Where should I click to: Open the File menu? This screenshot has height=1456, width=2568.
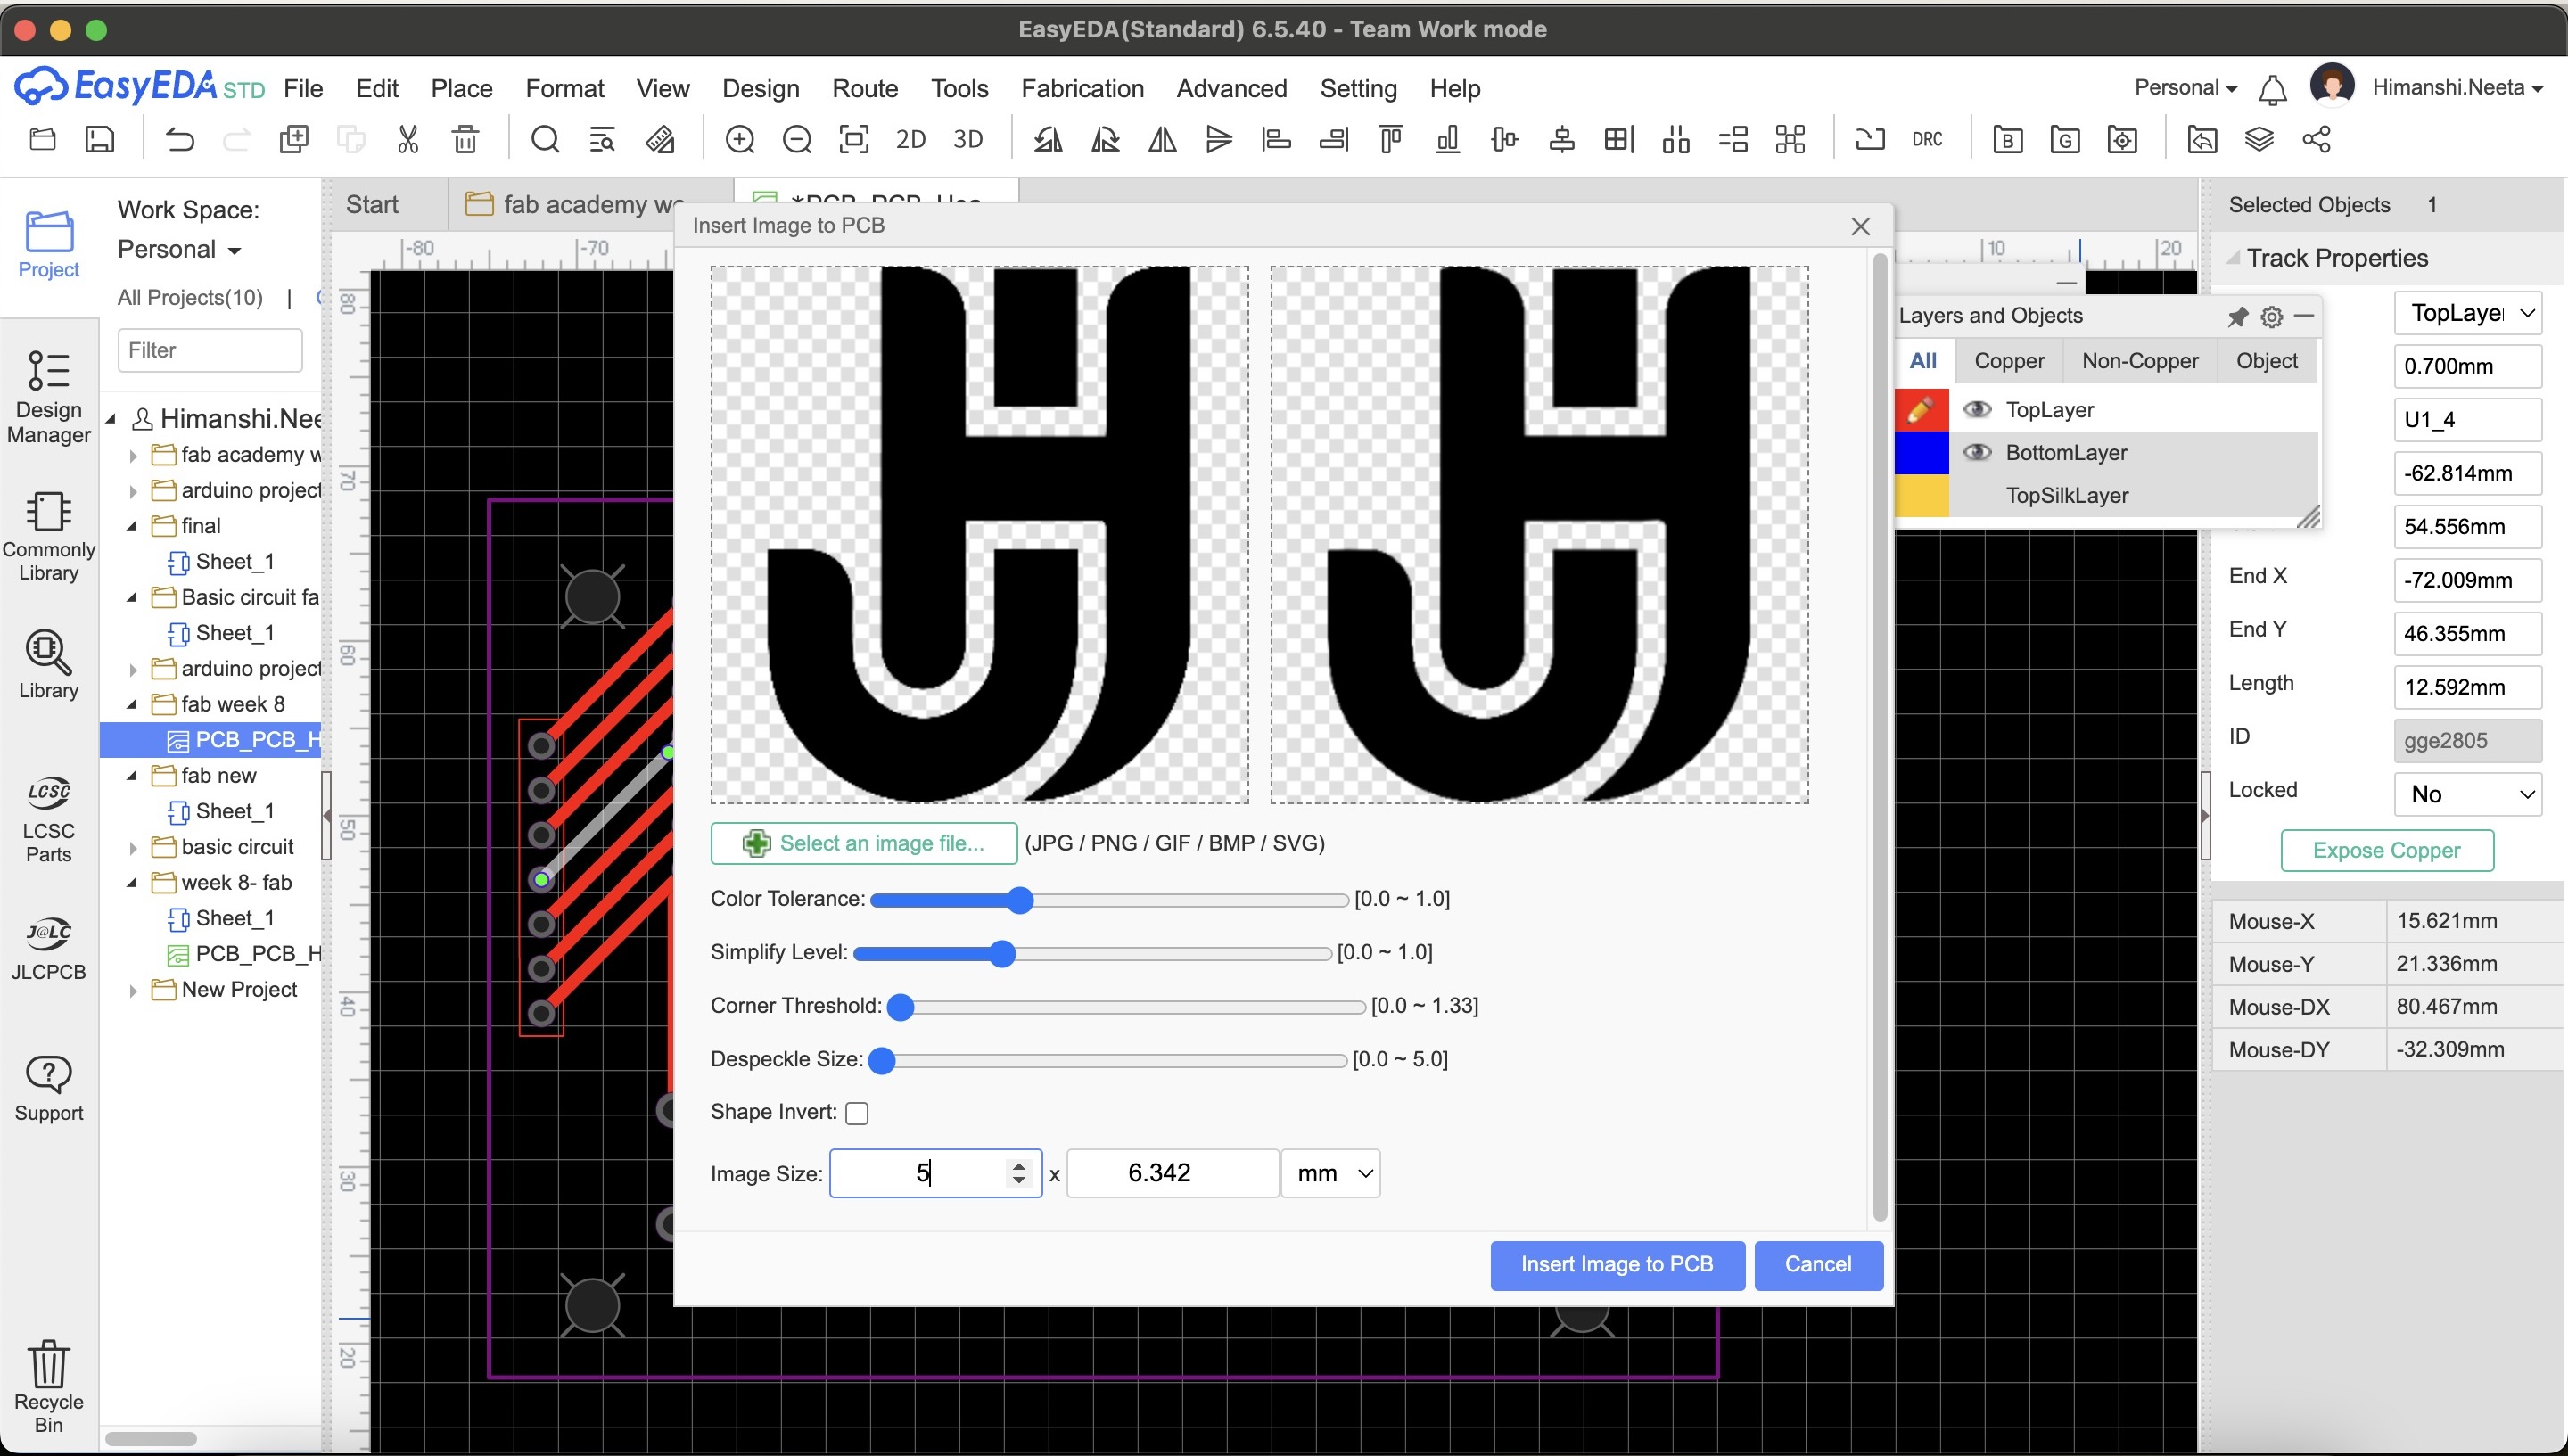pyautogui.click(x=303, y=89)
